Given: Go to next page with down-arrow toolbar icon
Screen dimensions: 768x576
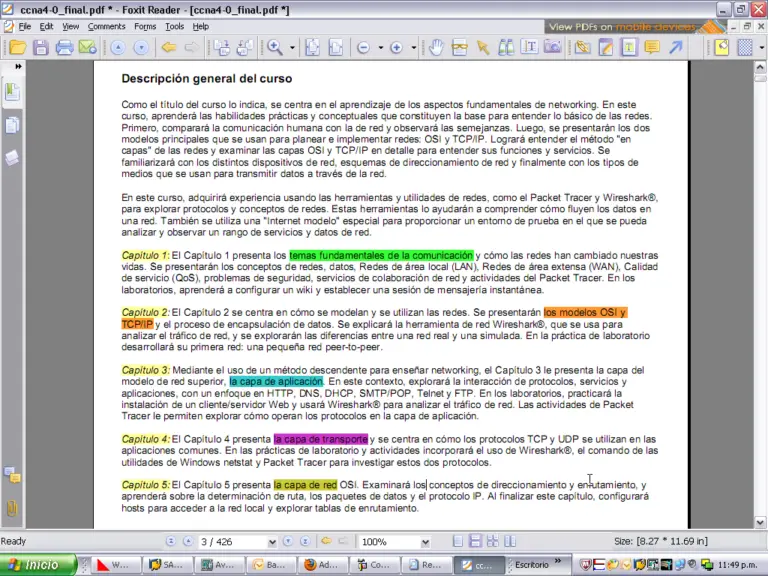Looking at the screenshot, I should tap(141, 48).
